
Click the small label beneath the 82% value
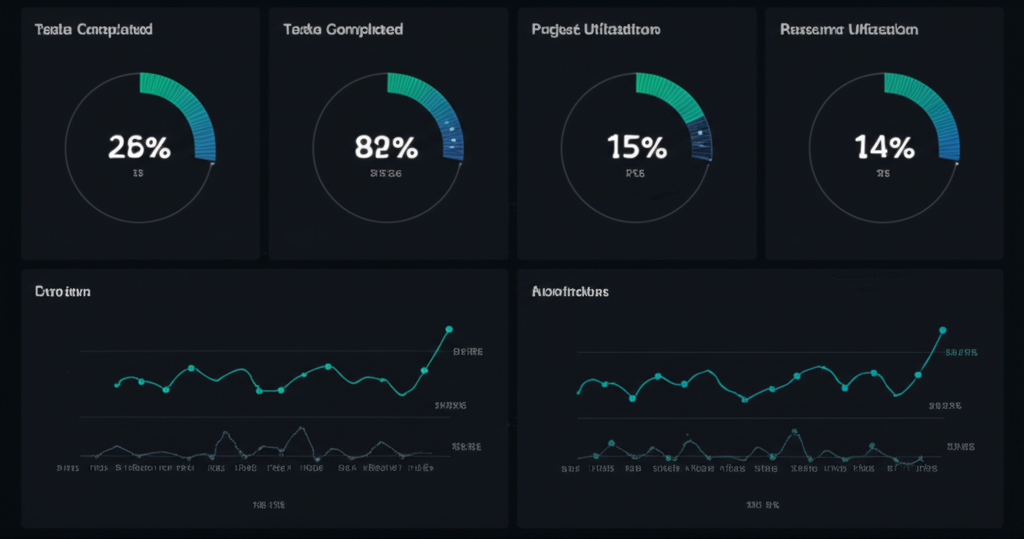[386, 173]
